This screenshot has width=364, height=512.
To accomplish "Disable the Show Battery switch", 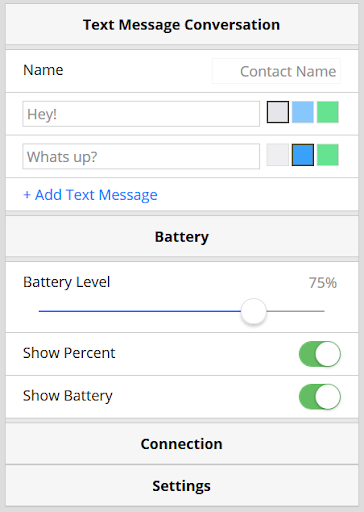I will [x=320, y=397].
